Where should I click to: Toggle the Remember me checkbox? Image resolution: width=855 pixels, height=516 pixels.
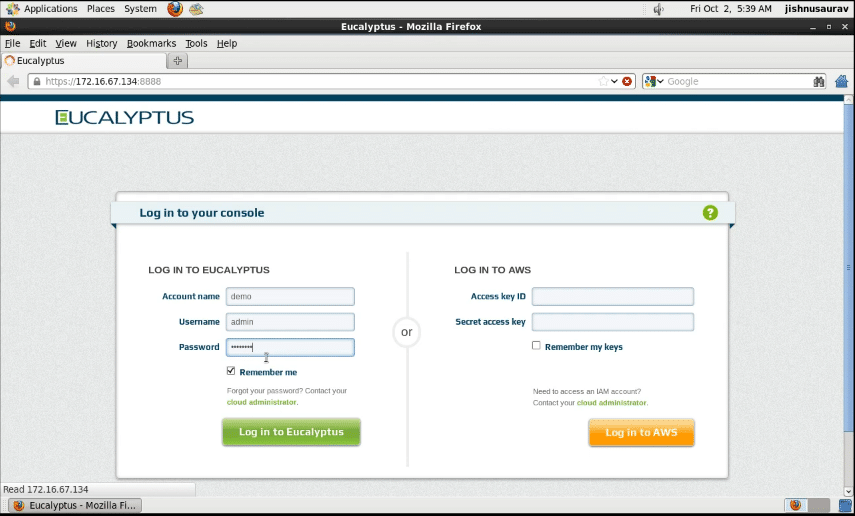(231, 371)
